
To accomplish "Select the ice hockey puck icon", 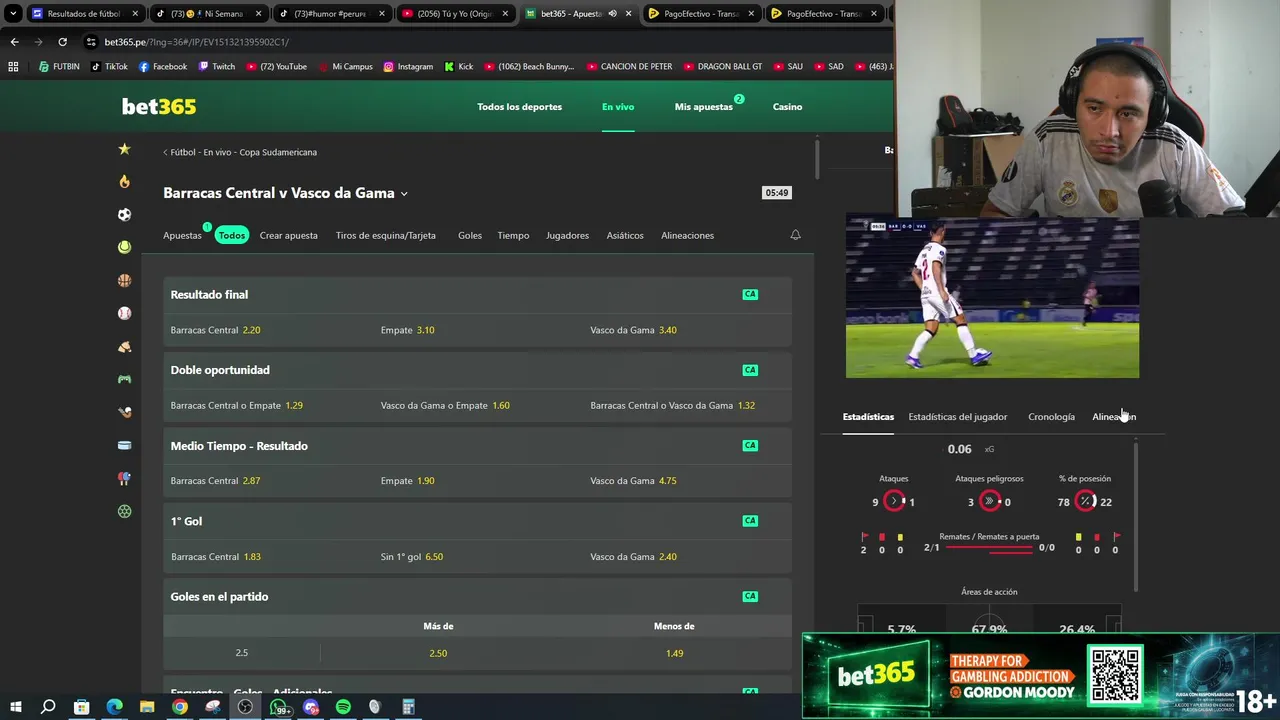I will click(124, 445).
